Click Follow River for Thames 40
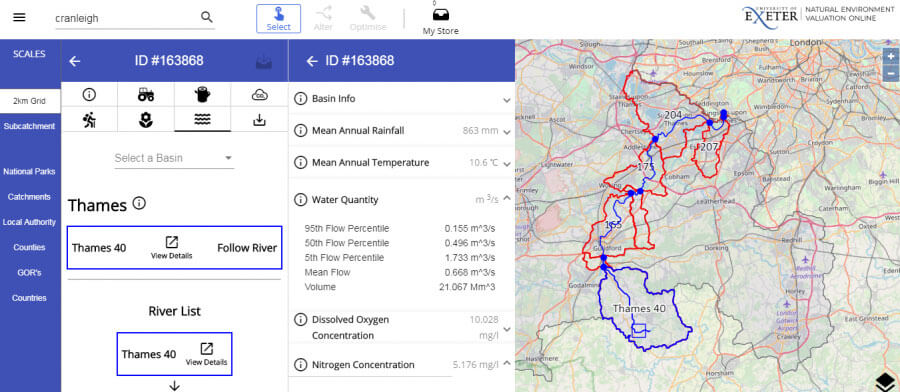 click(x=247, y=248)
